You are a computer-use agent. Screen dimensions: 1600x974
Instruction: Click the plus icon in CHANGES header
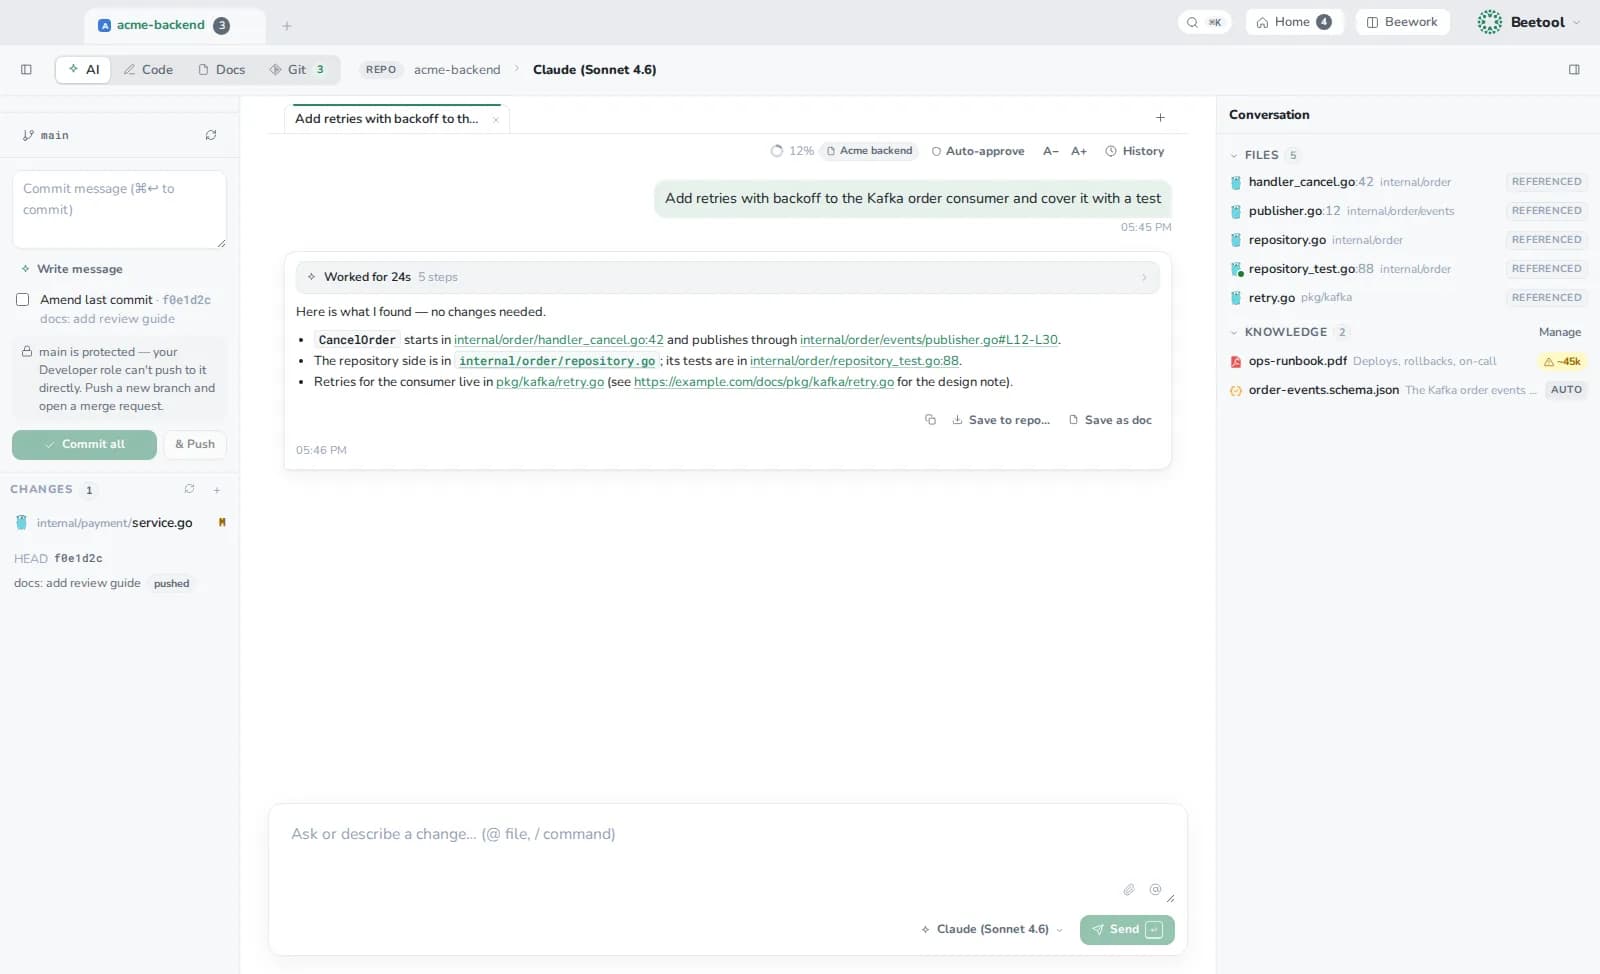pyautogui.click(x=217, y=490)
